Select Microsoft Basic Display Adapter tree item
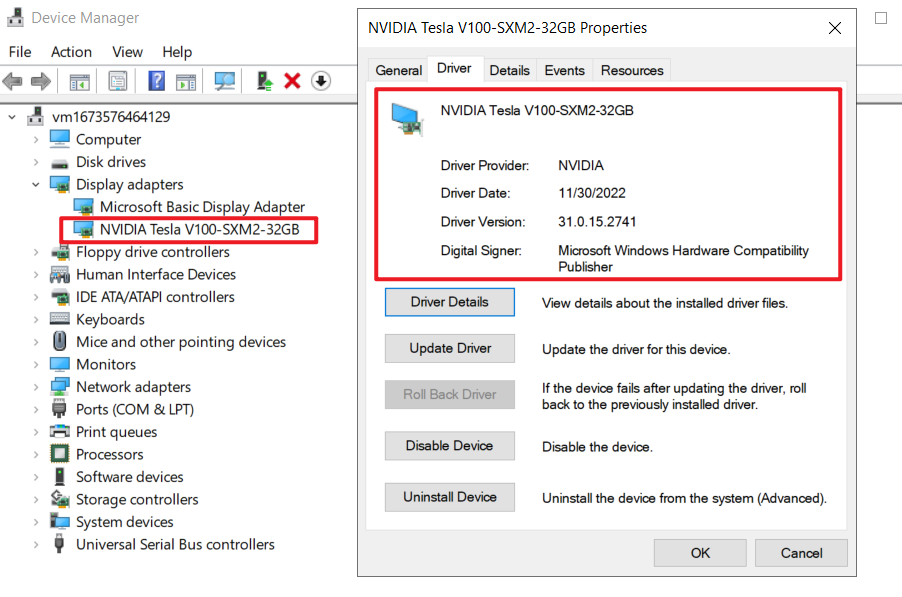902x597 pixels. [x=202, y=207]
